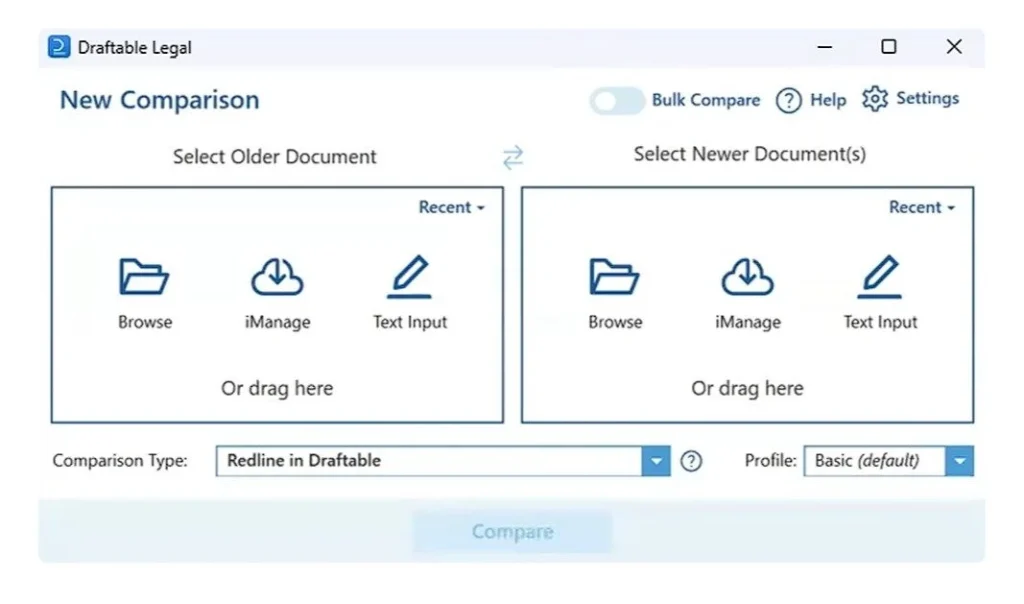Viewport: 1024px width, 604px height.
Task: Expand Recent list in older document panel
Action: click(x=451, y=208)
